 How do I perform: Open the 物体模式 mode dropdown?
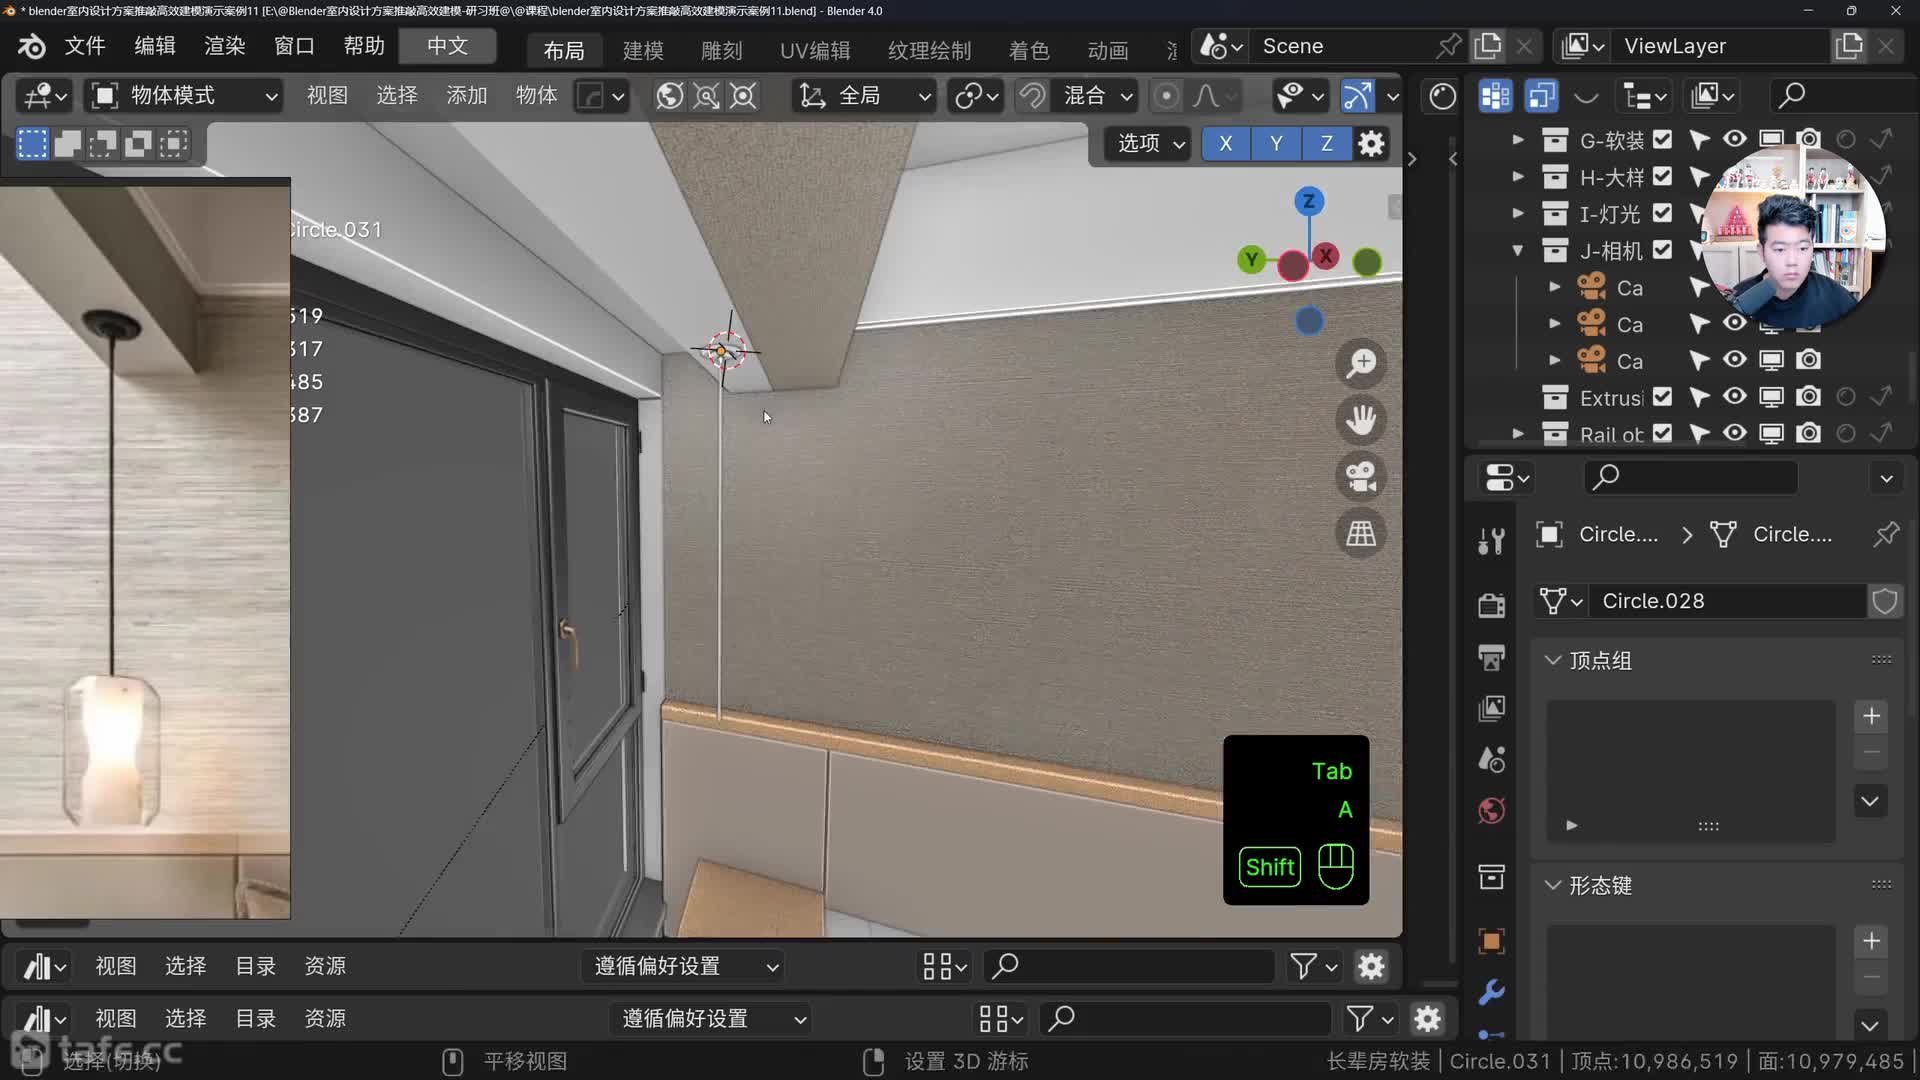tap(185, 95)
